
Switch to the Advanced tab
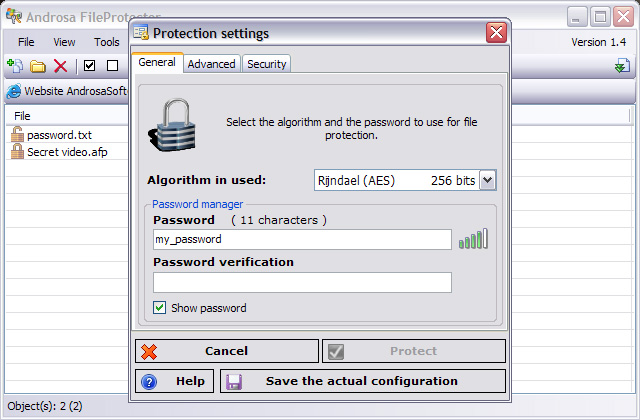[211, 64]
